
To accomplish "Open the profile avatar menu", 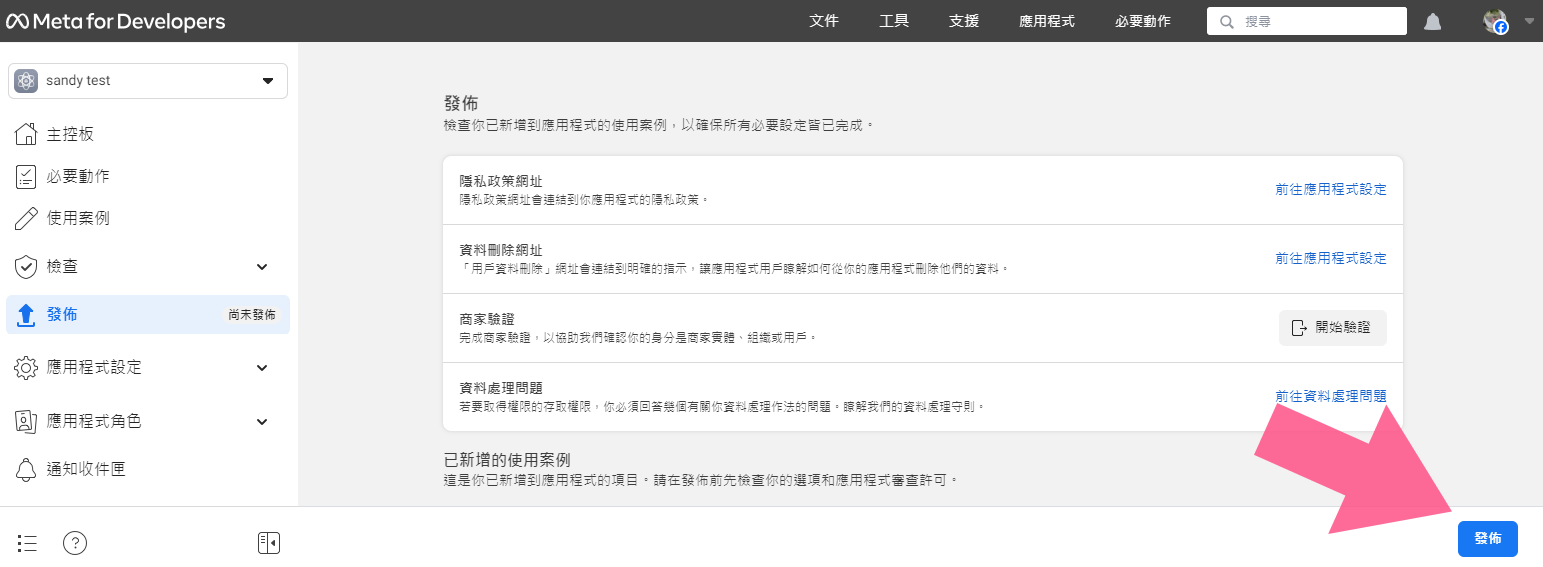I will 1495,22.
